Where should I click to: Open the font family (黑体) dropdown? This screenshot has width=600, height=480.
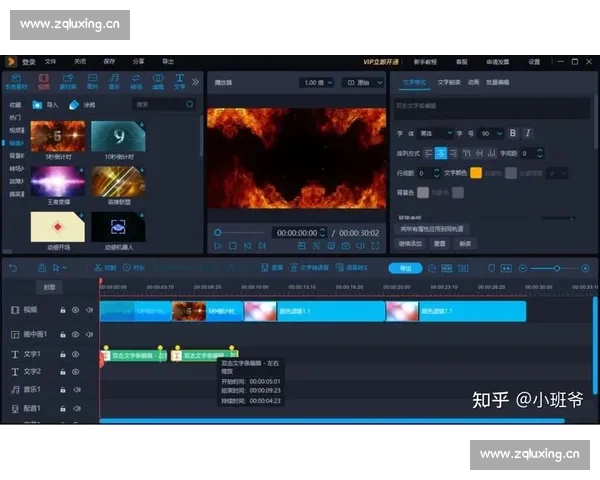(435, 133)
